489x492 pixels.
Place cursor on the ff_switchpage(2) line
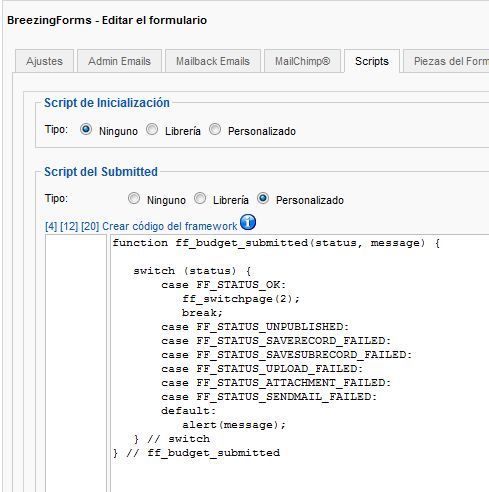coord(241,299)
